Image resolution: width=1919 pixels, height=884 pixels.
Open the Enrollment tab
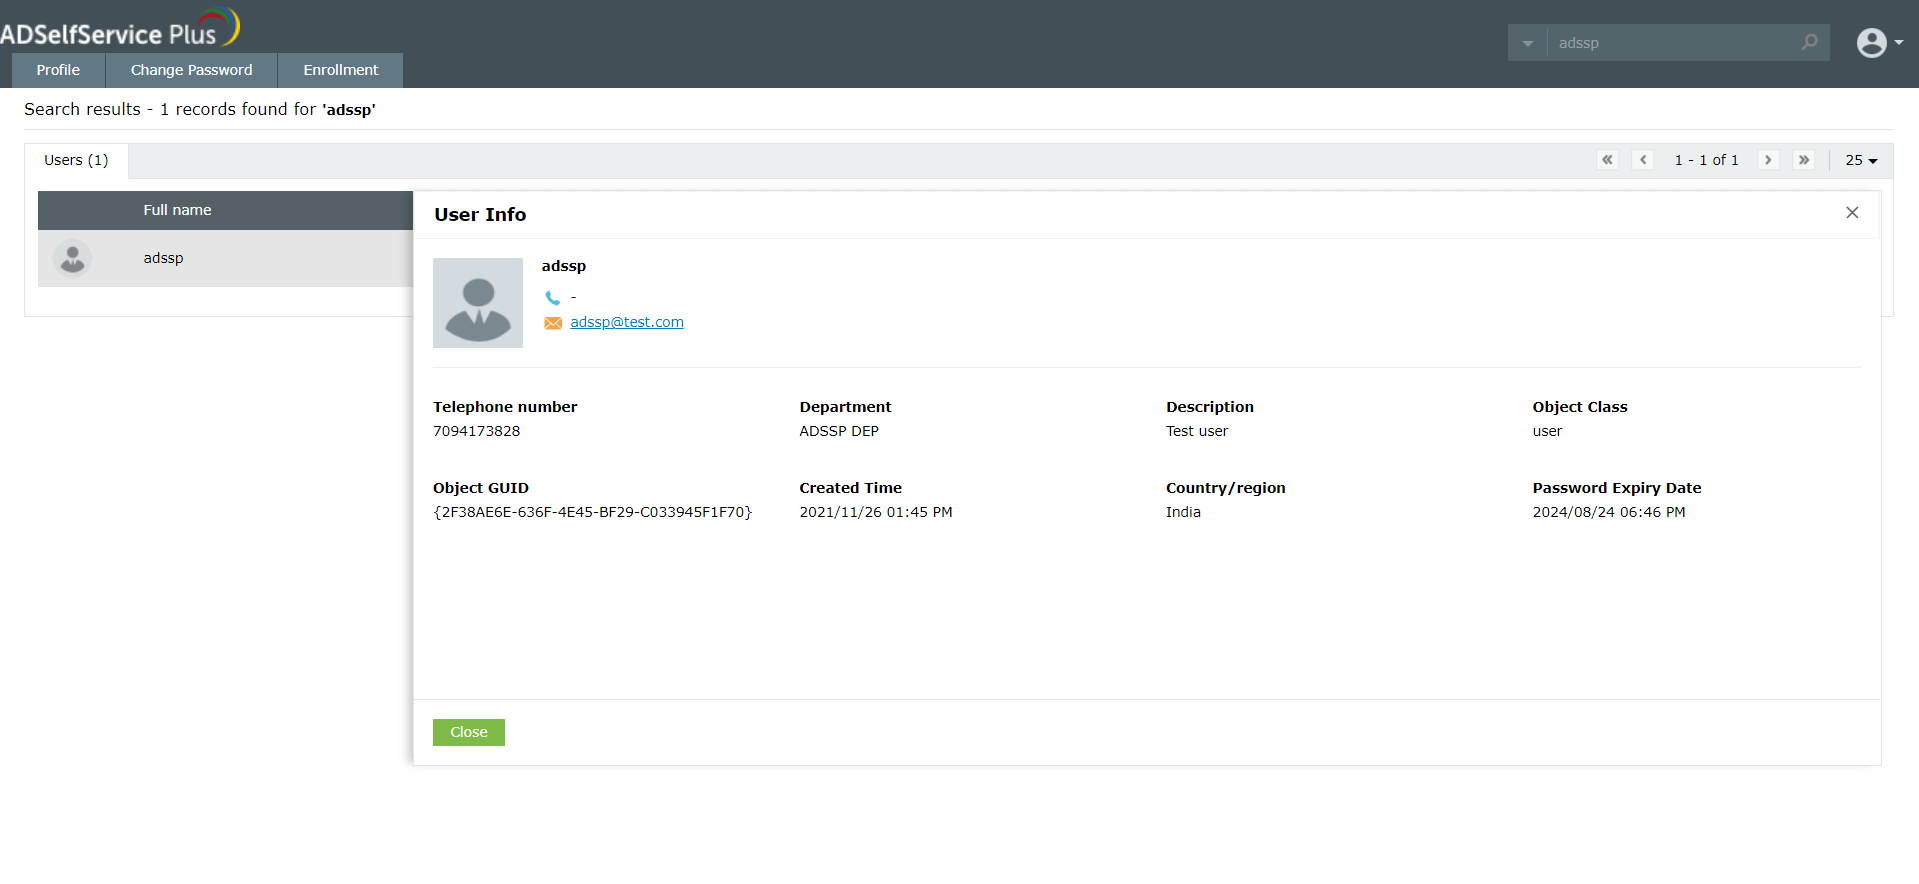[340, 70]
